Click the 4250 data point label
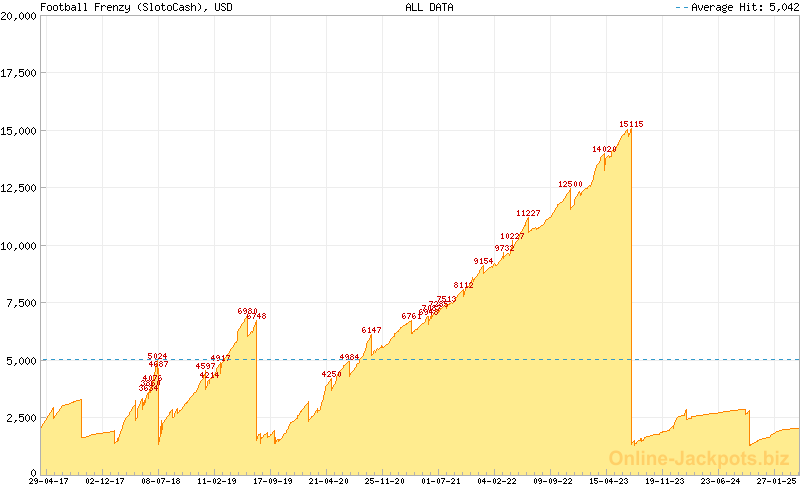 click(x=331, y=374)
